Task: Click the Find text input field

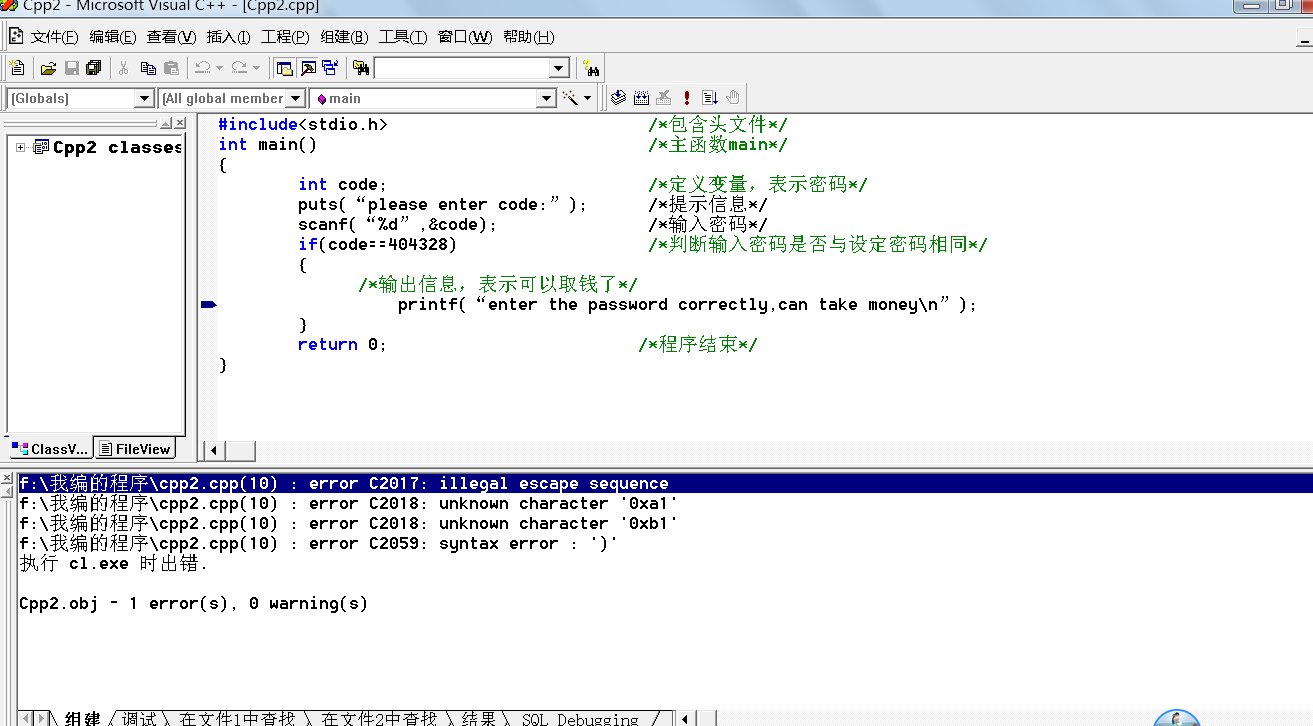Action: pyautogui.click(x=462, y=68)
